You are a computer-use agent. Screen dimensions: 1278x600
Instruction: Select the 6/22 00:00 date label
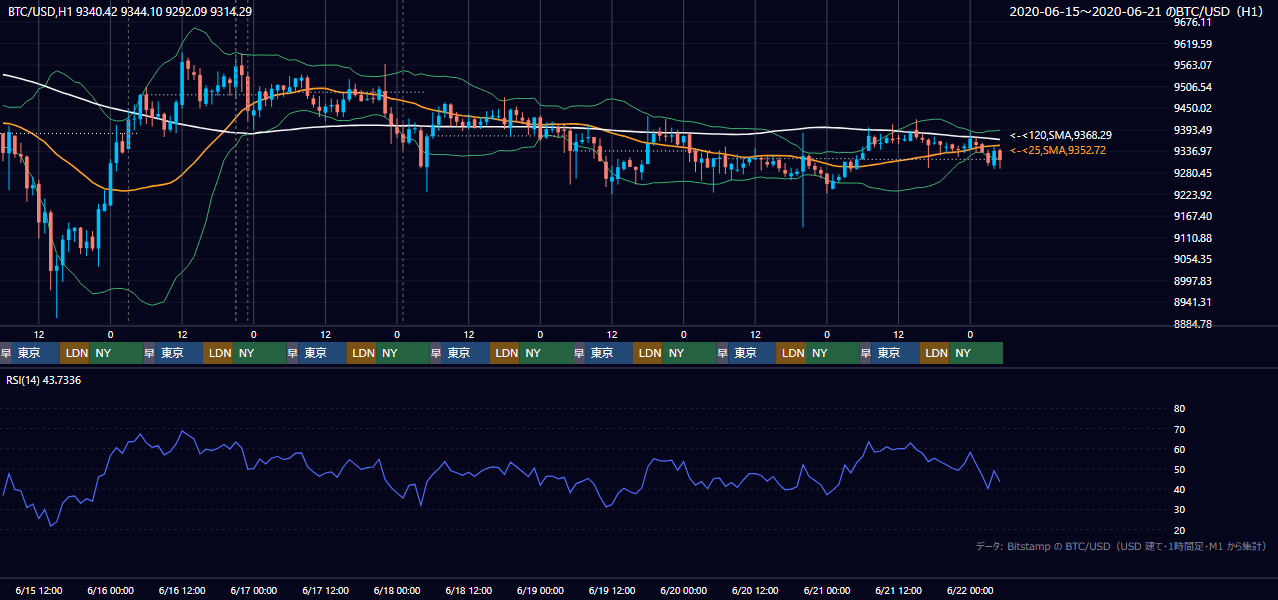(969, 590)
